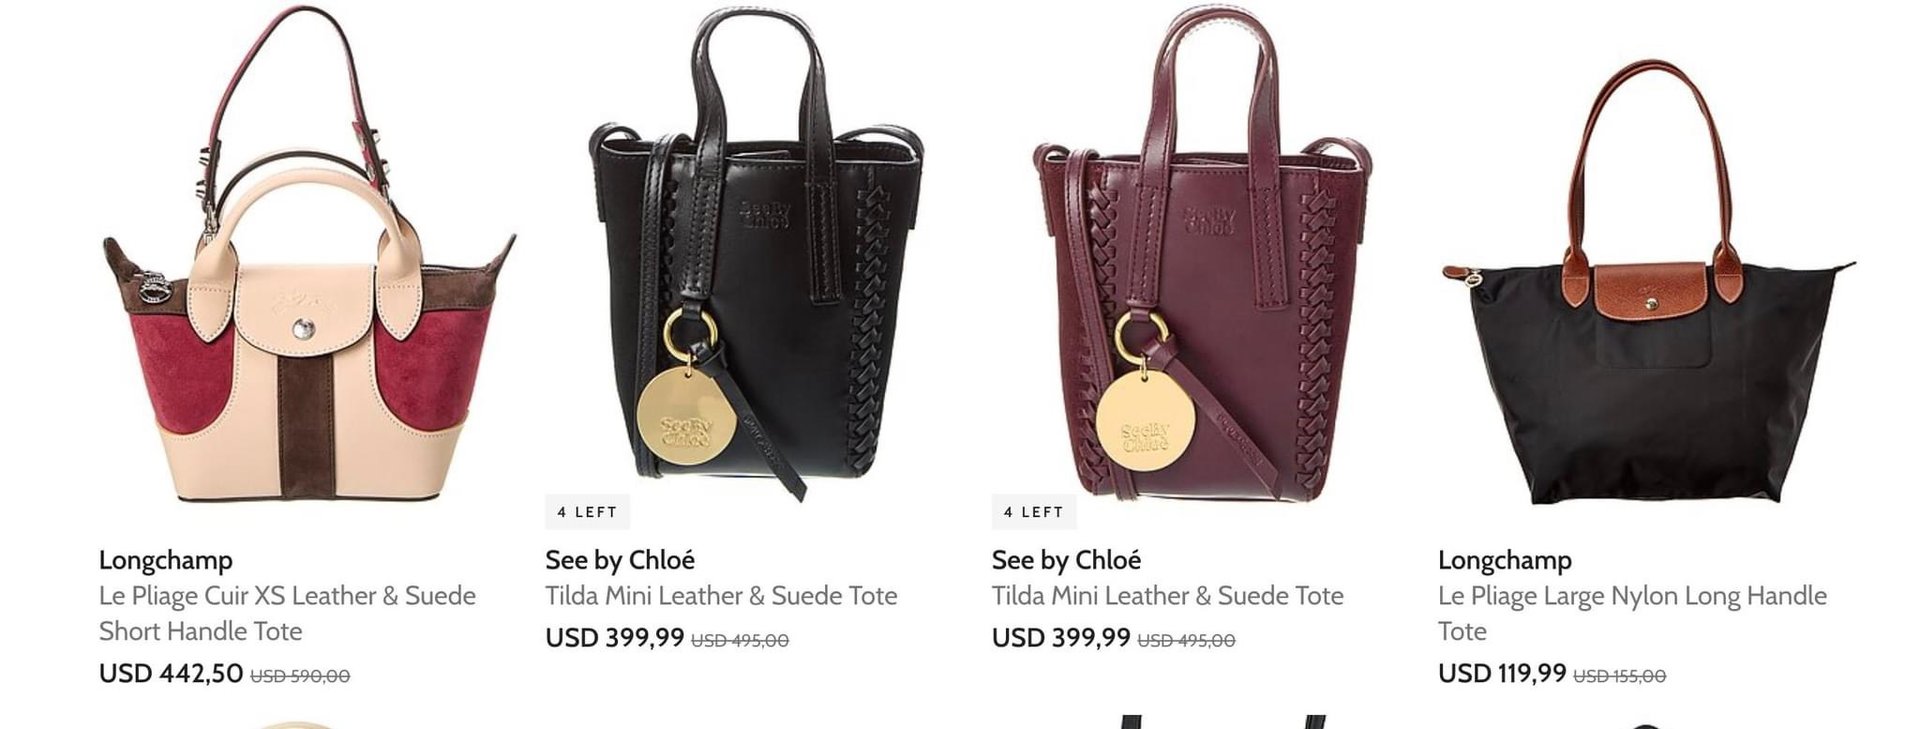
Task: Click the Longchamp brand above Le Pliage Large Nylon
Action: click(1505, 560)
